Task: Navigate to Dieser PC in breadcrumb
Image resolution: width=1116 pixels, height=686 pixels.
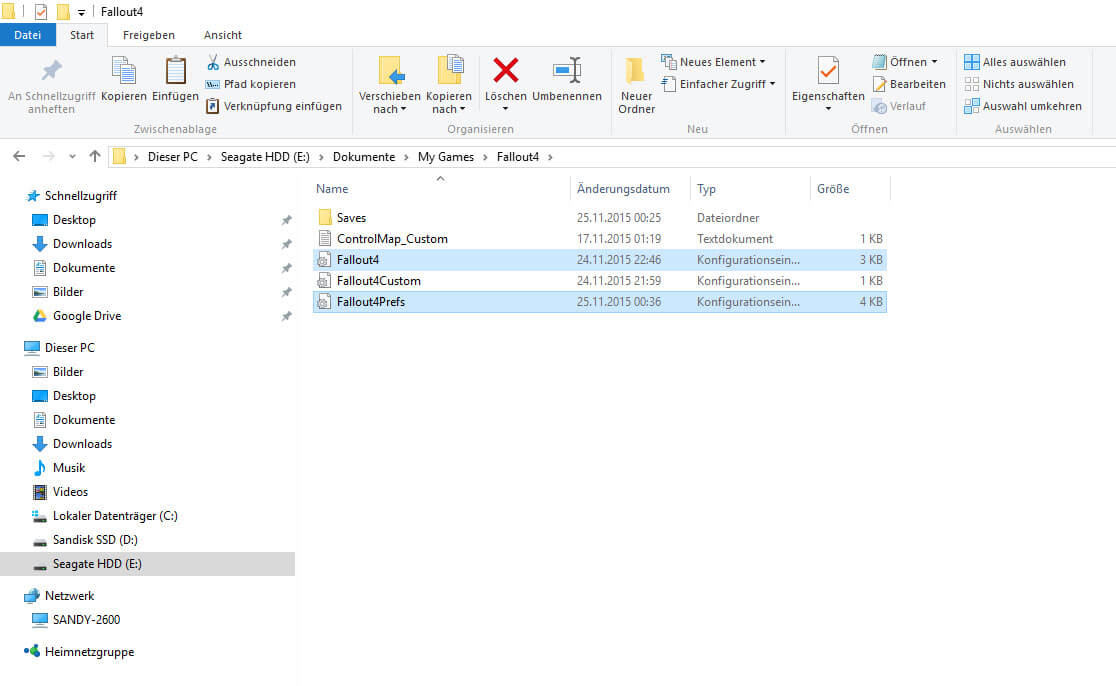Action: tap(173, 157)
